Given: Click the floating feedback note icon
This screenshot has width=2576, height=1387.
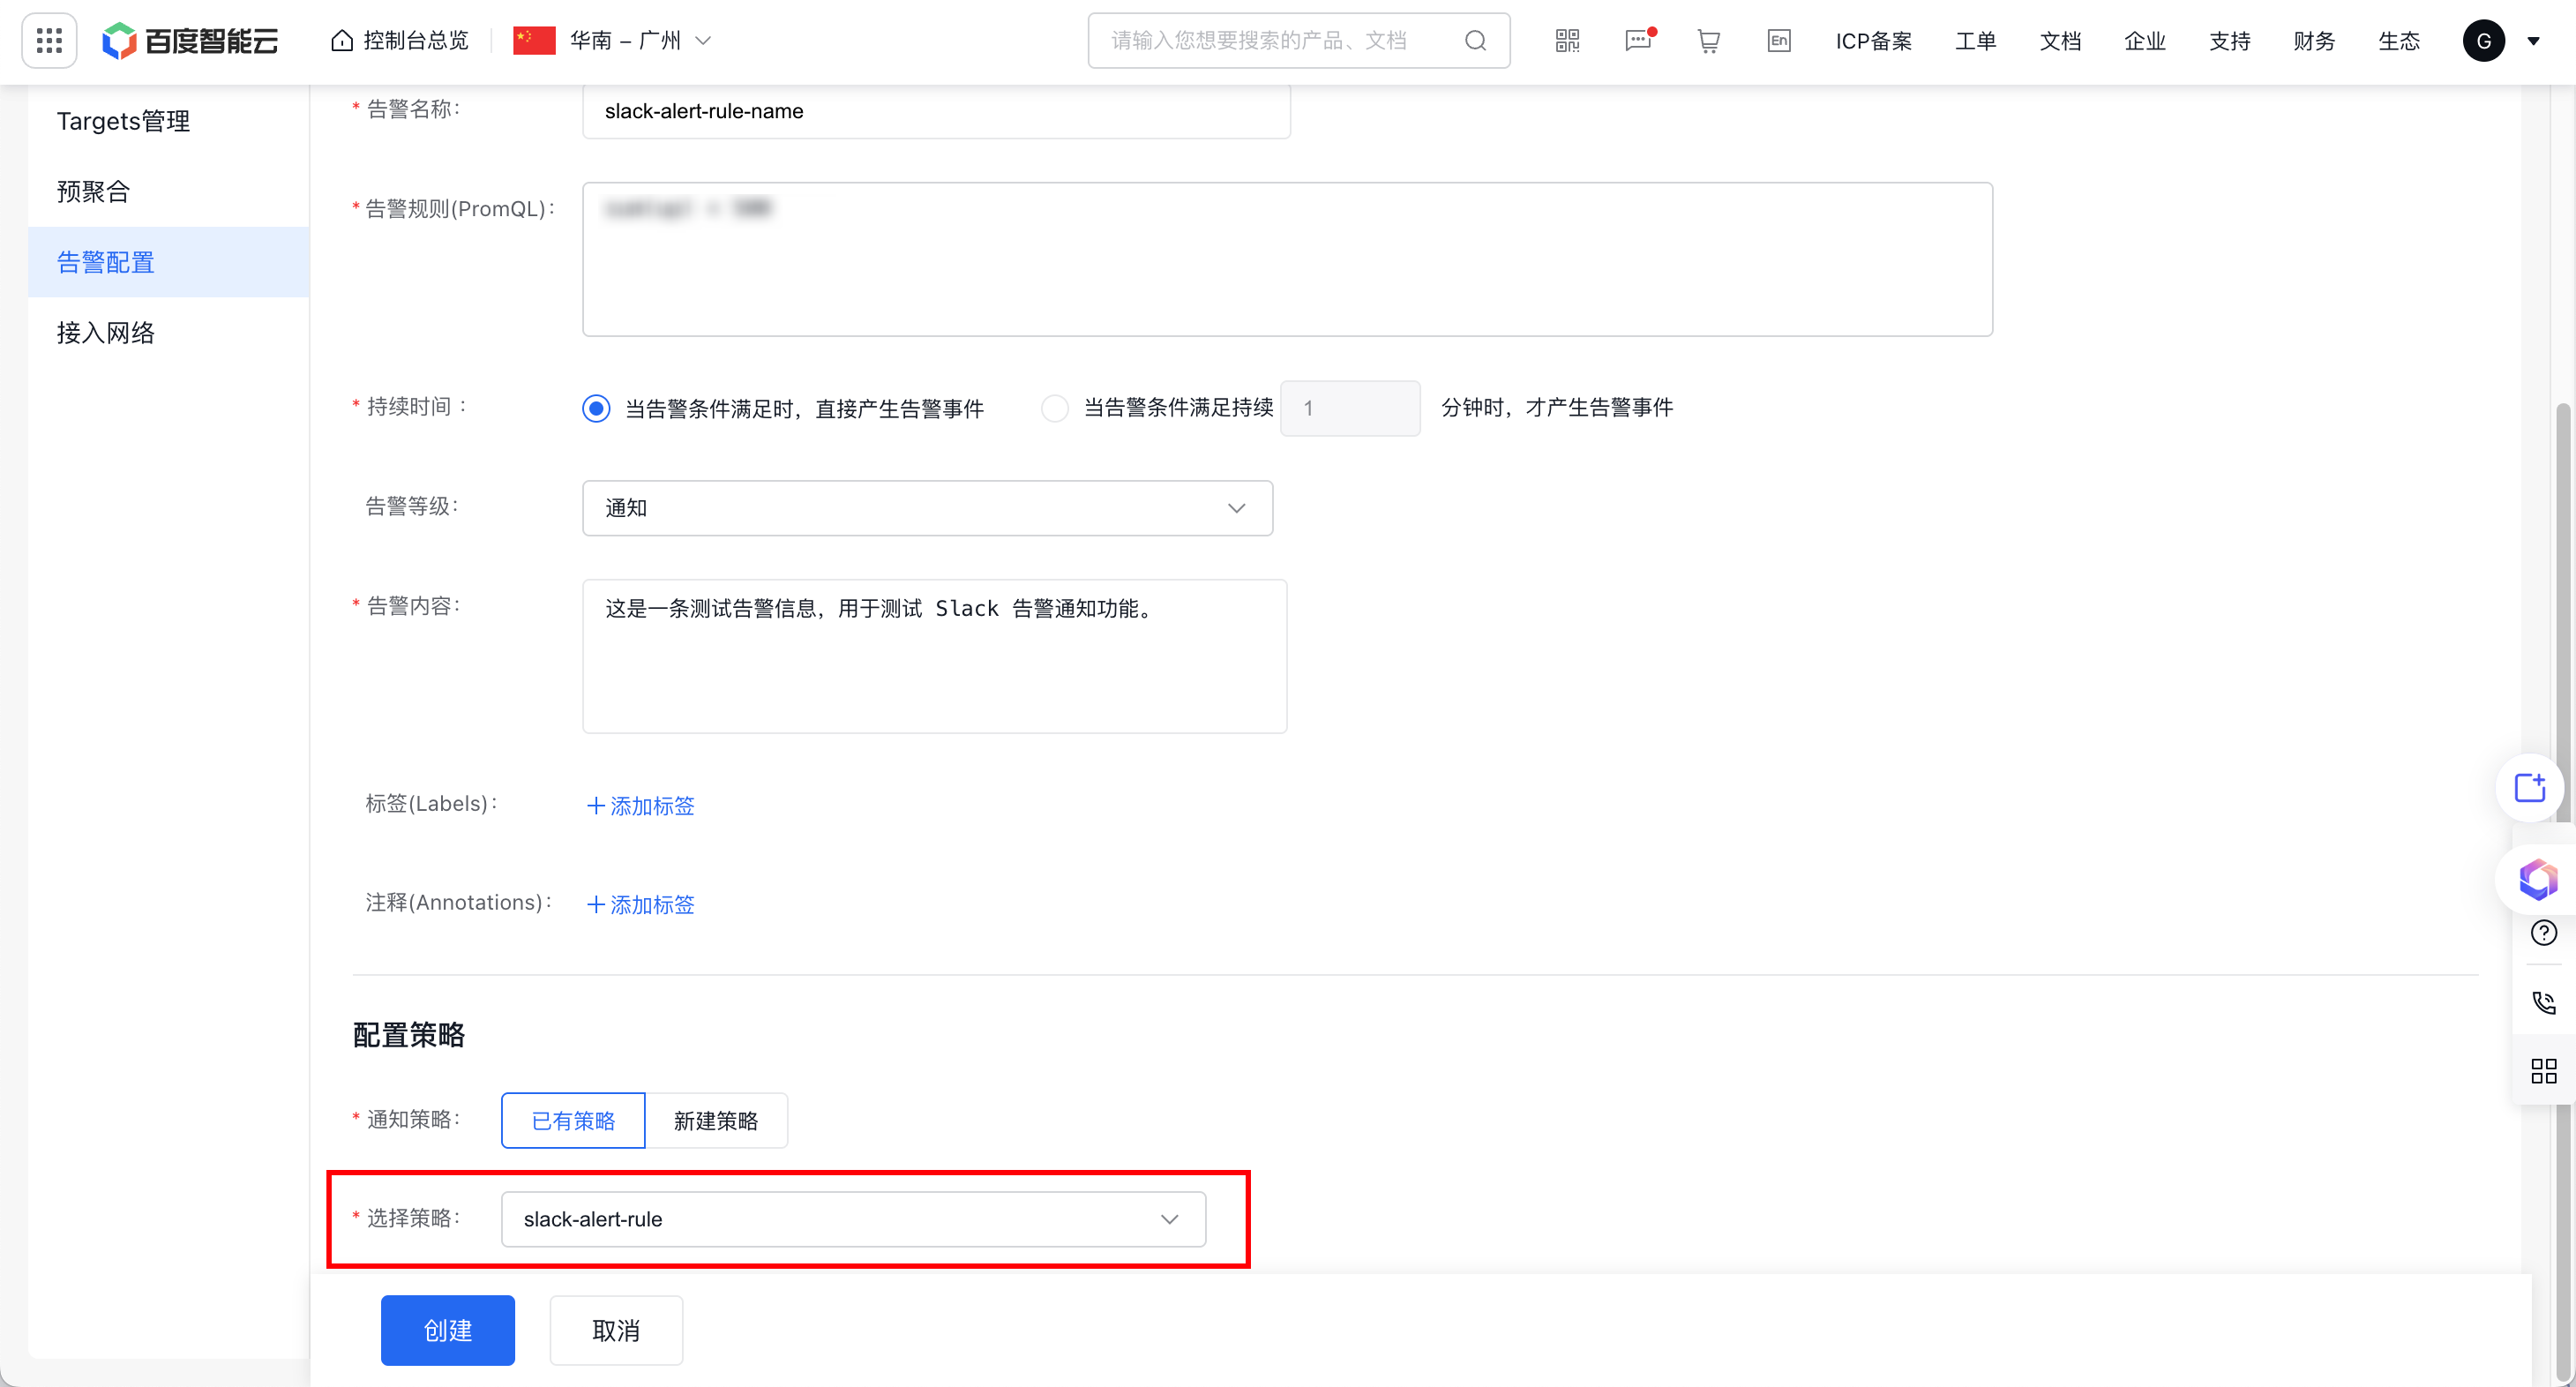Looking at the screenshot, I should [2529, 788].
